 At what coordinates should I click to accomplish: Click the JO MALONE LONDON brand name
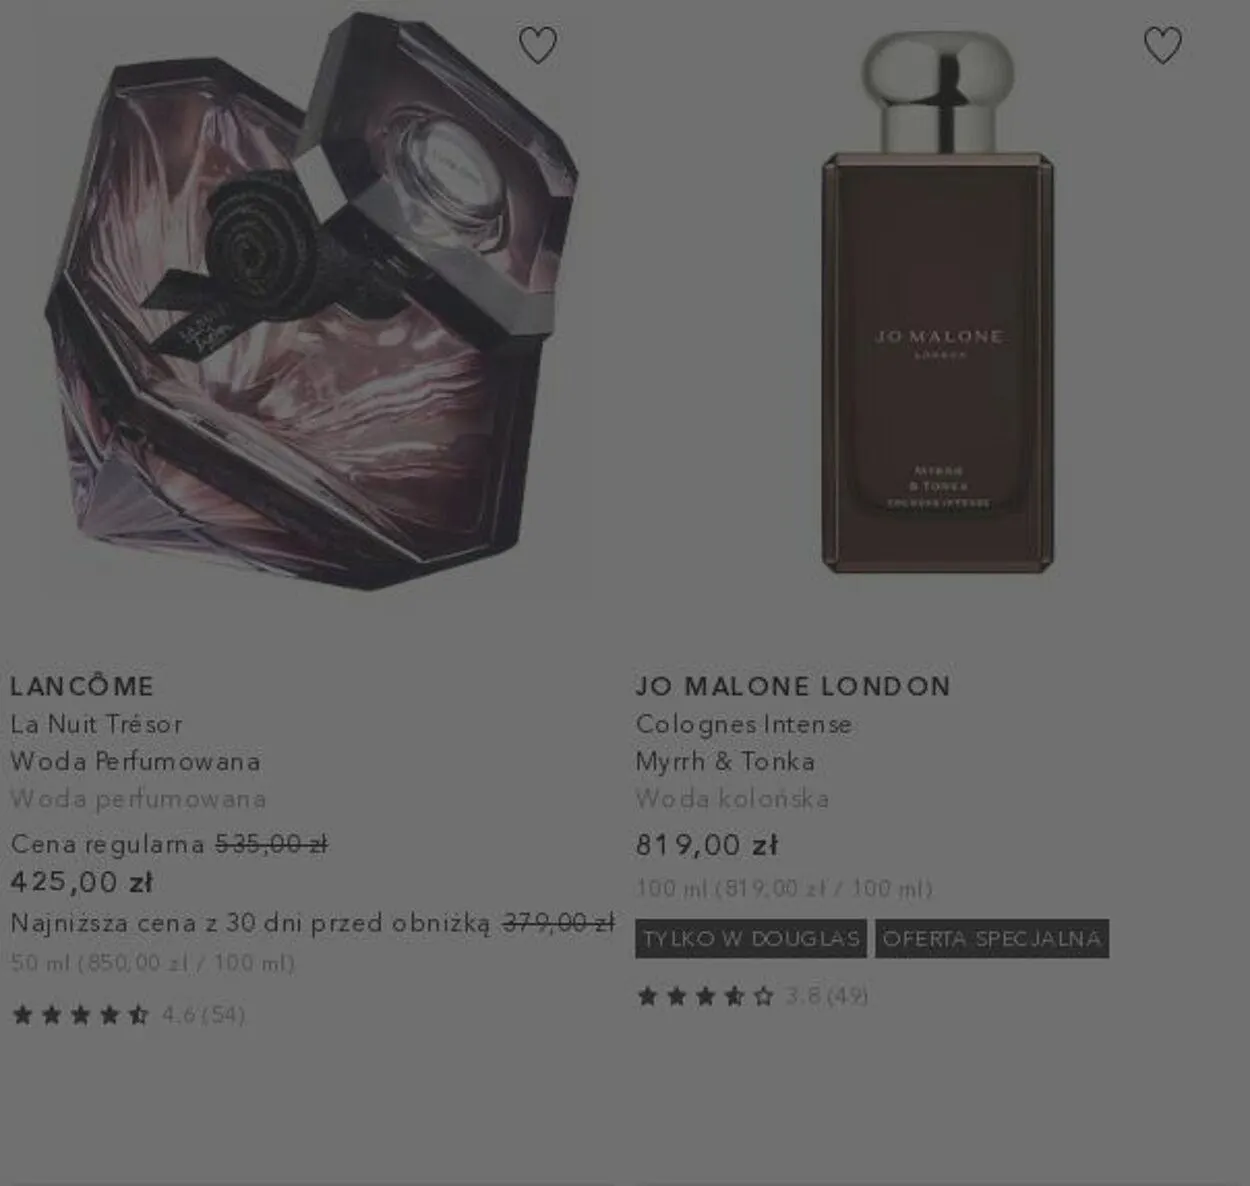(793, 686)
